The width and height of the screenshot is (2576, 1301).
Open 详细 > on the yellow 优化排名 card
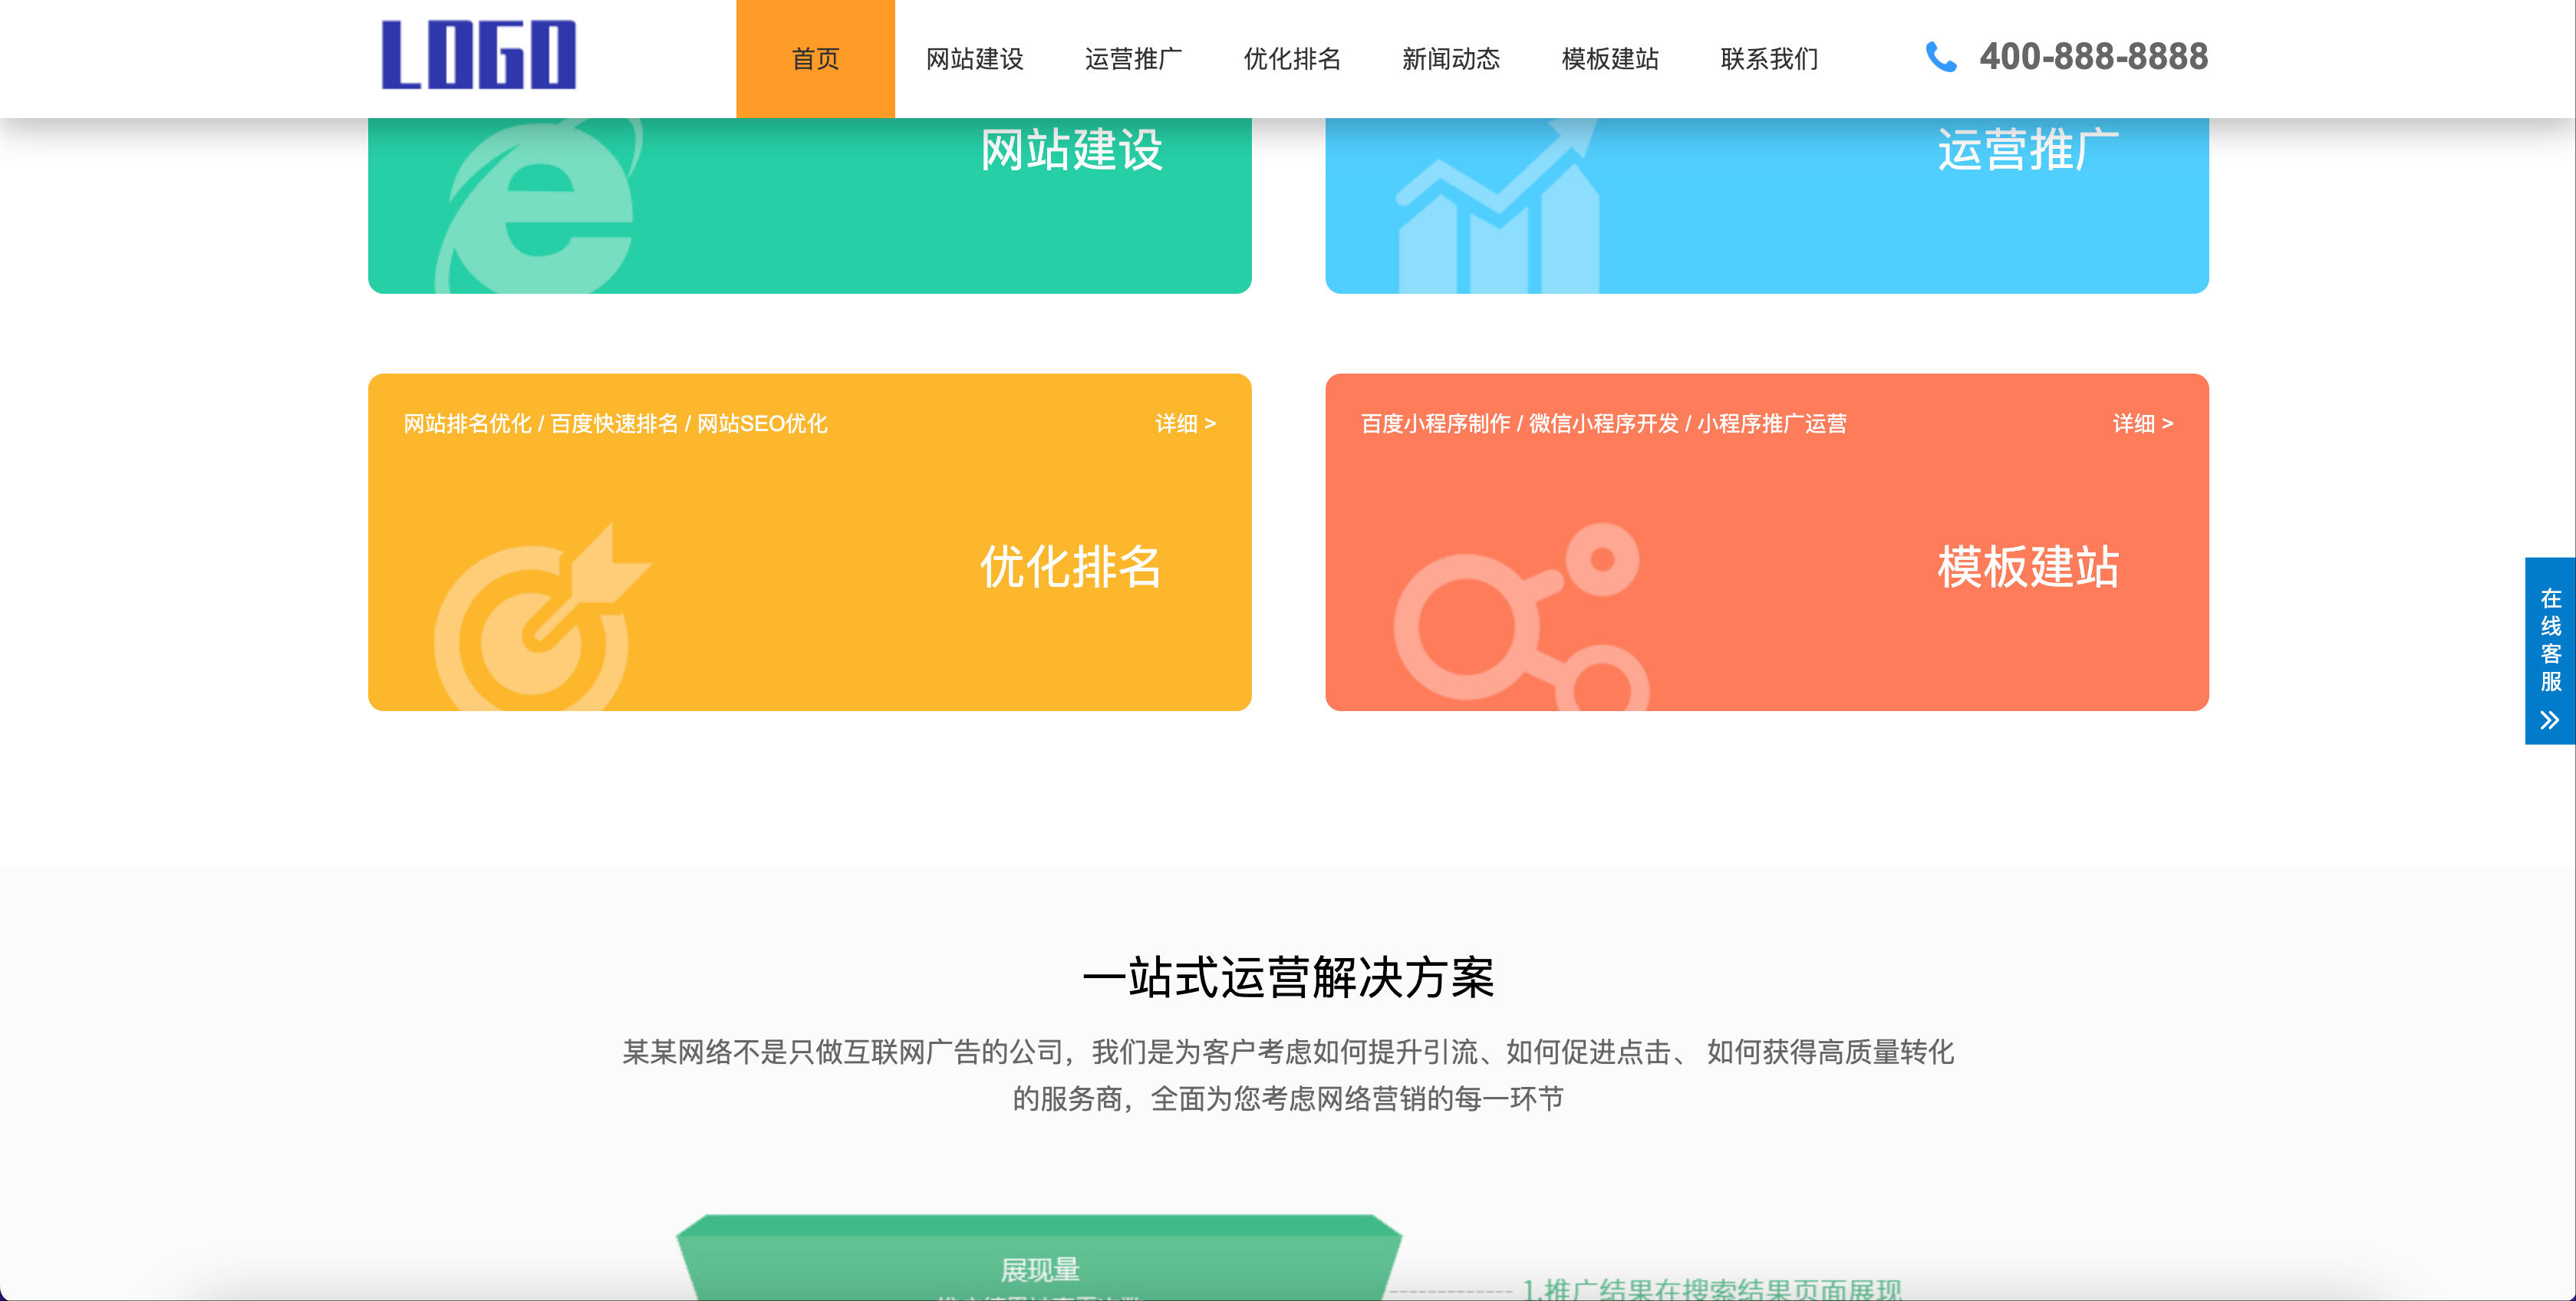click(1185, 424)
